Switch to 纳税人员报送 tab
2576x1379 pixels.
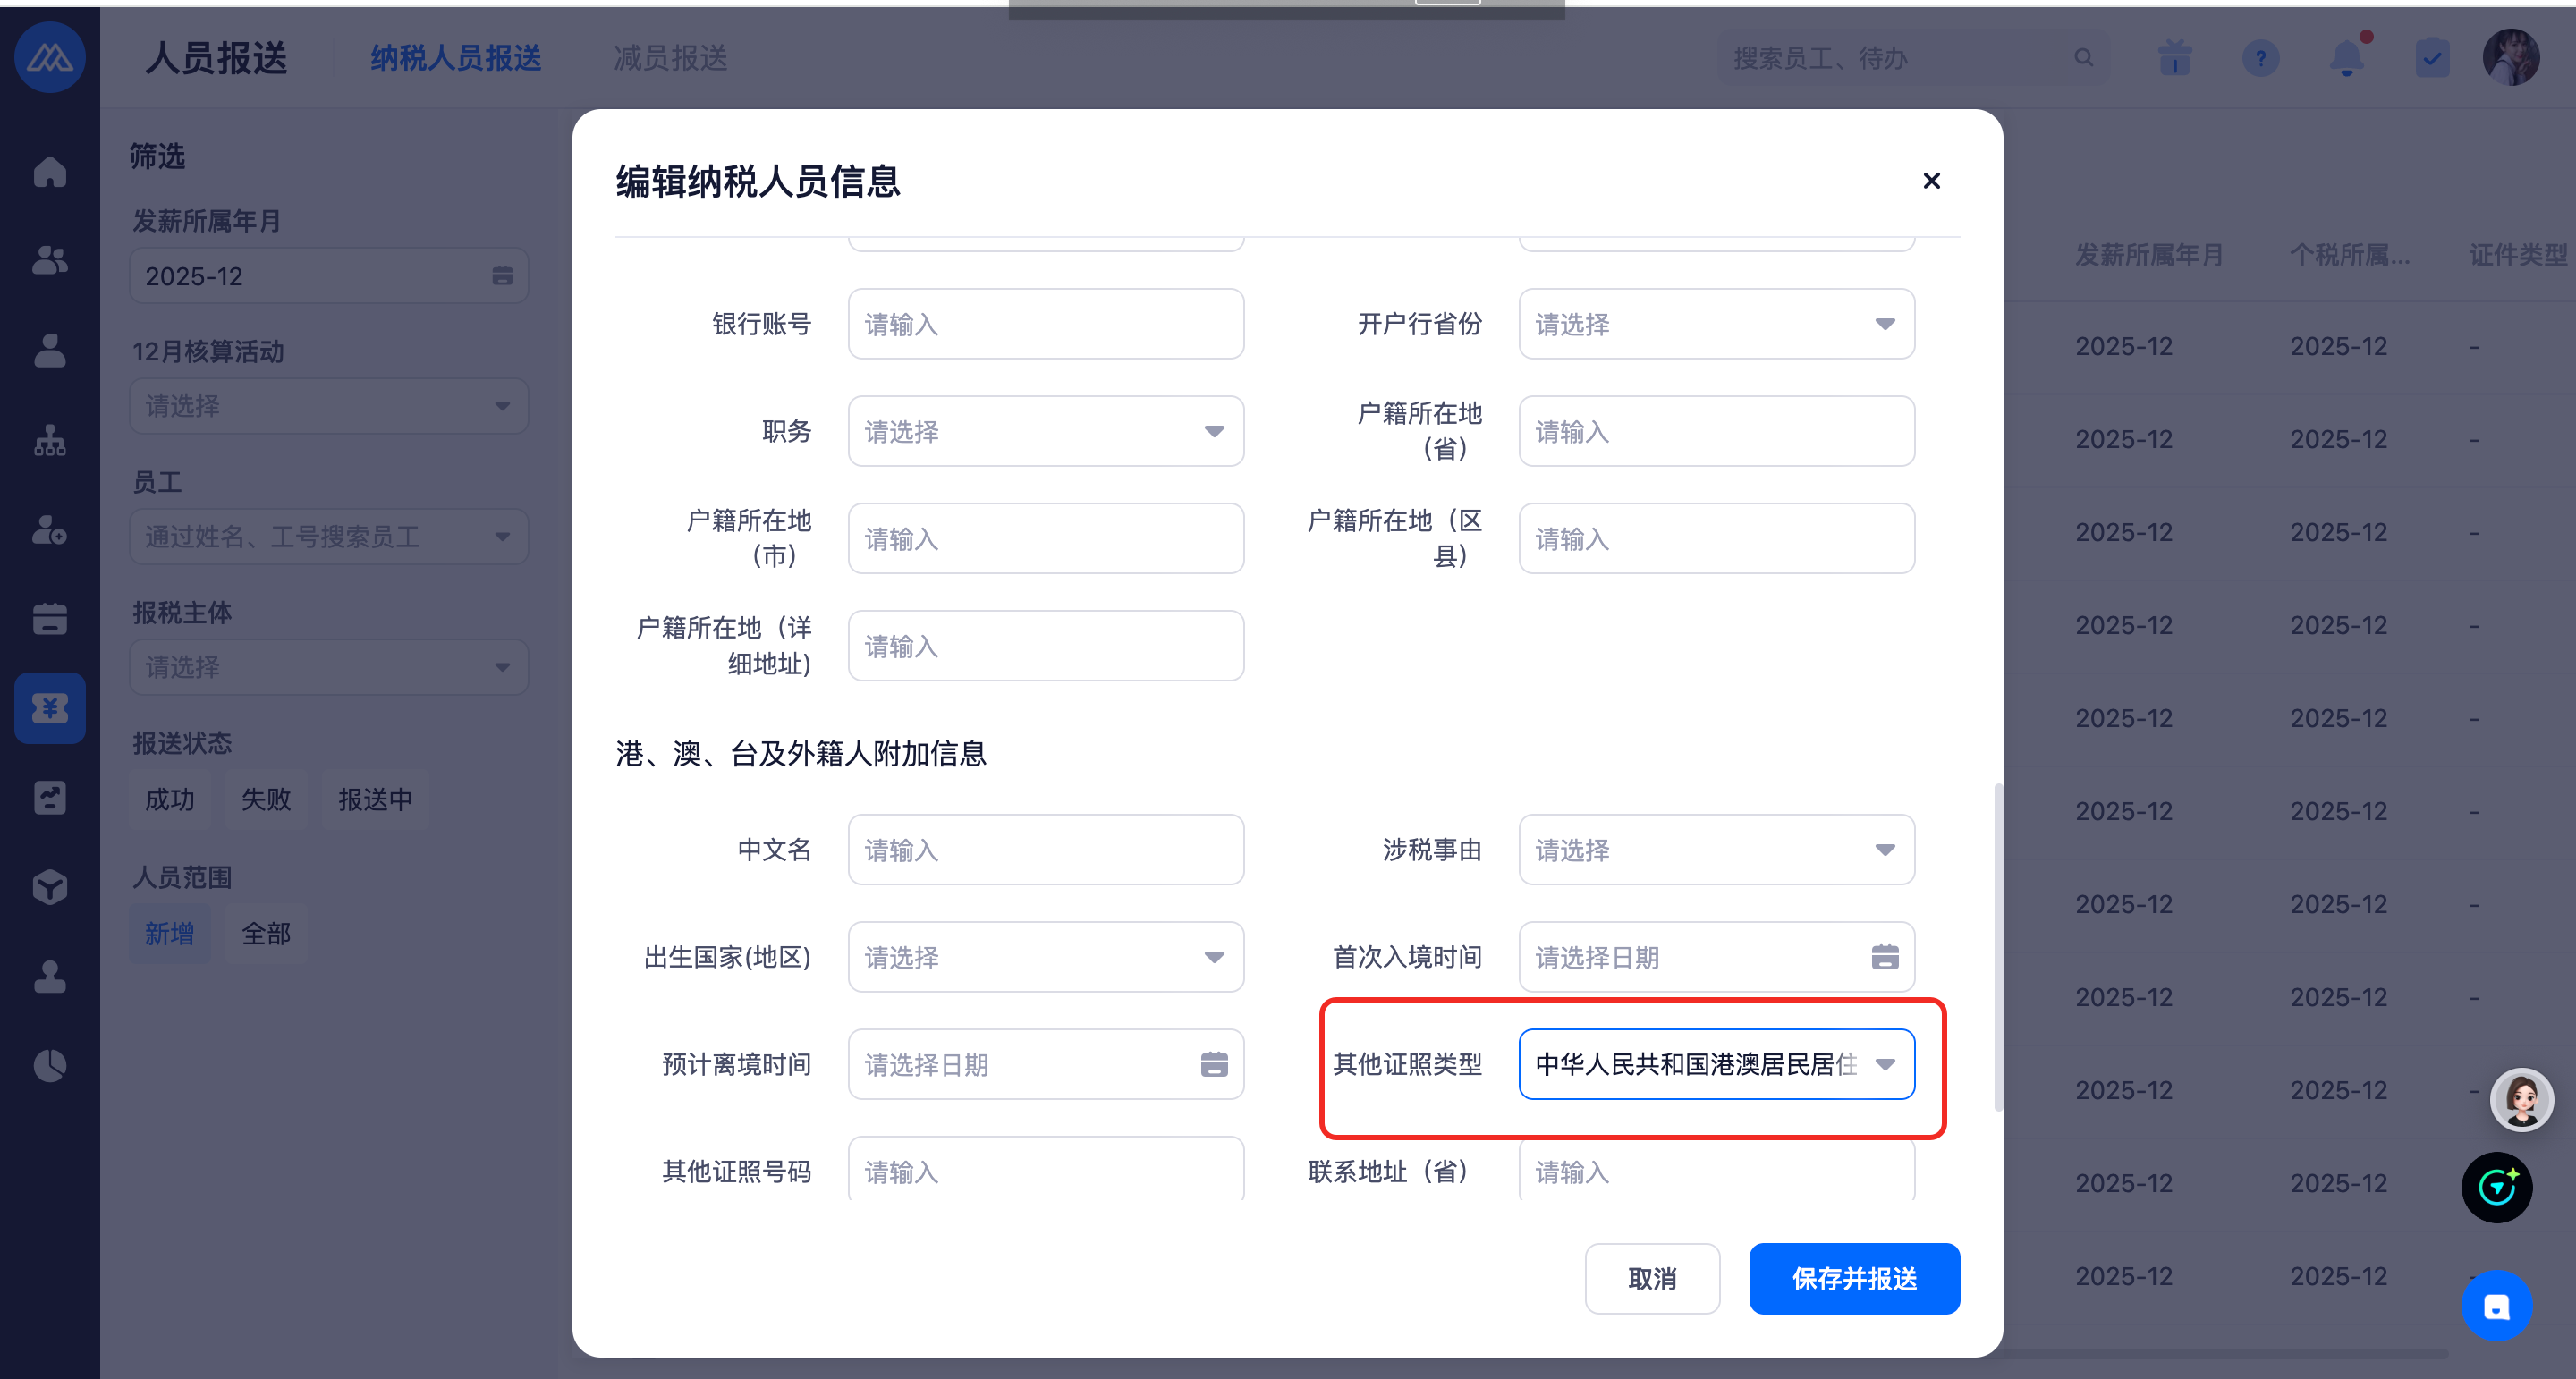455,58
